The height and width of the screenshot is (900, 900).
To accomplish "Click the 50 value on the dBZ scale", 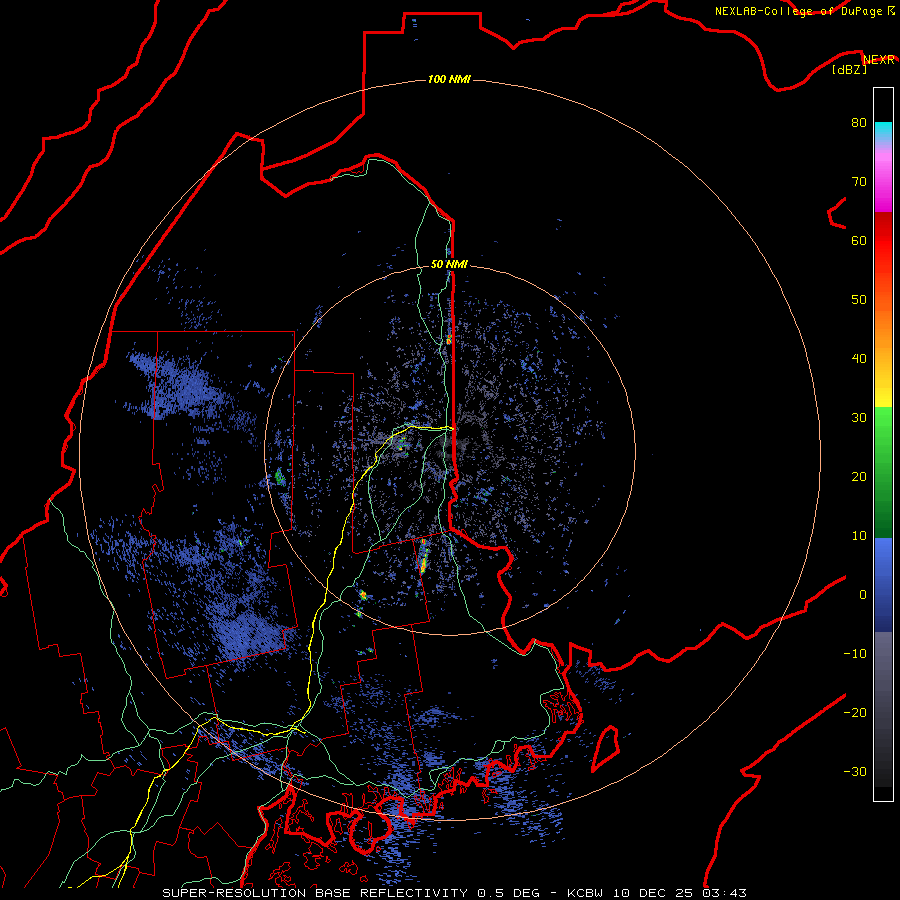I will click(859, 300).
